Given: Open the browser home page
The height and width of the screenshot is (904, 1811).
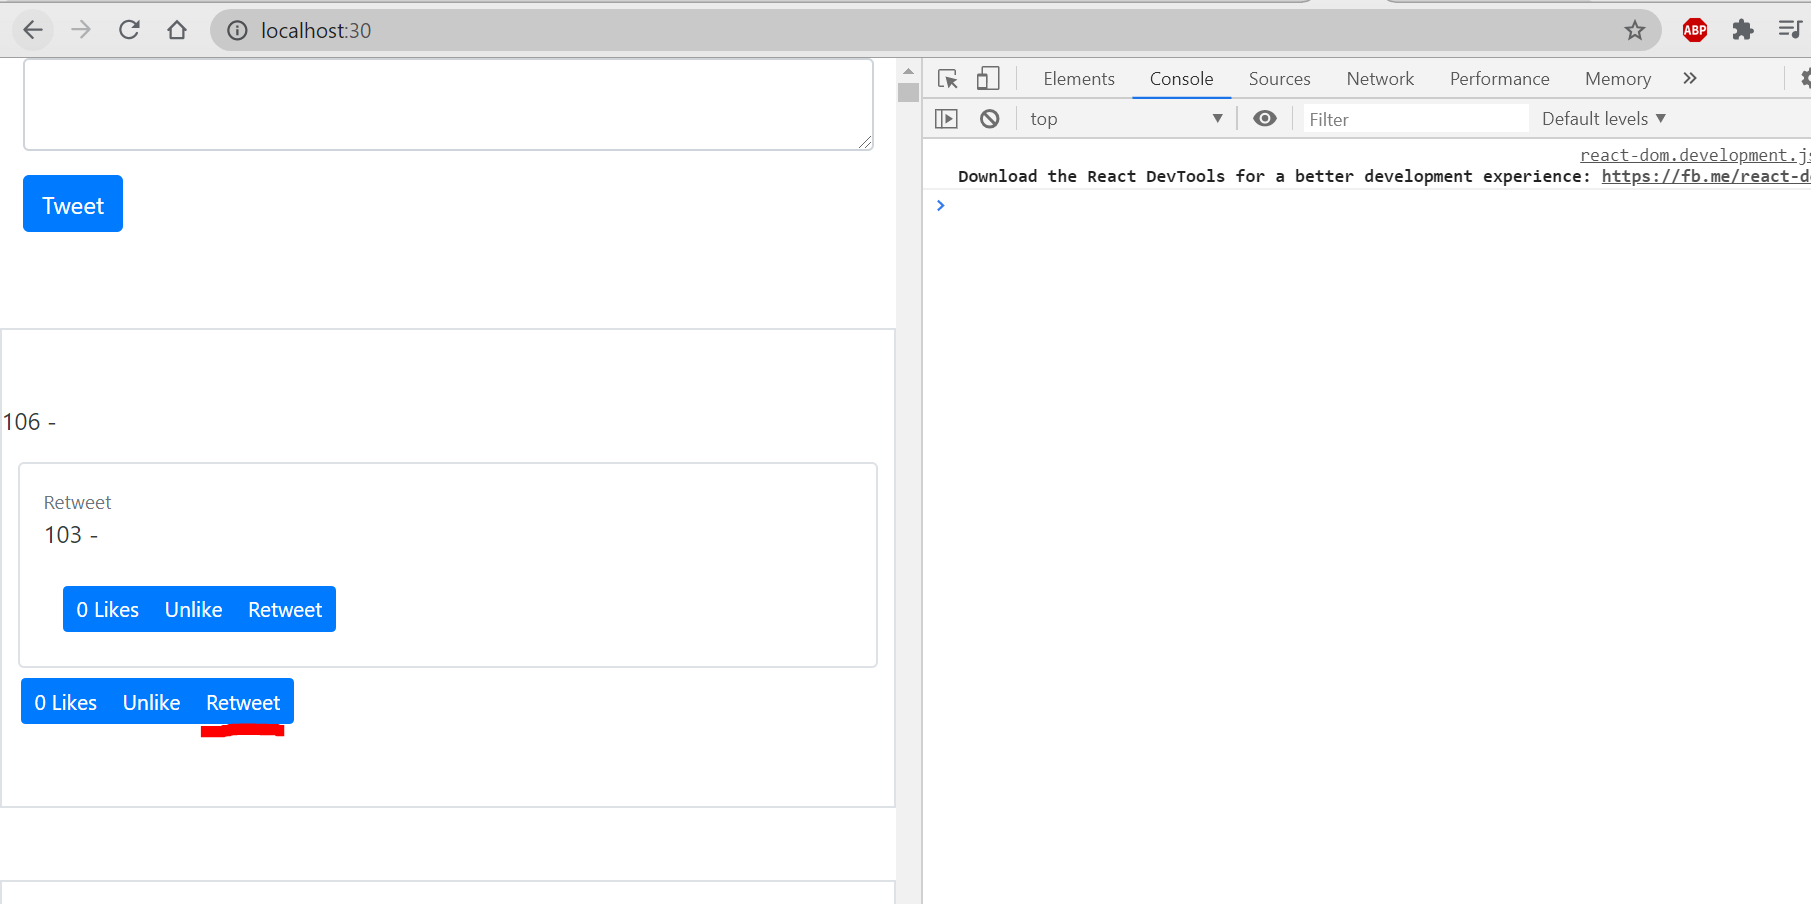Looking at the screenshot, I should click(177, 30).
